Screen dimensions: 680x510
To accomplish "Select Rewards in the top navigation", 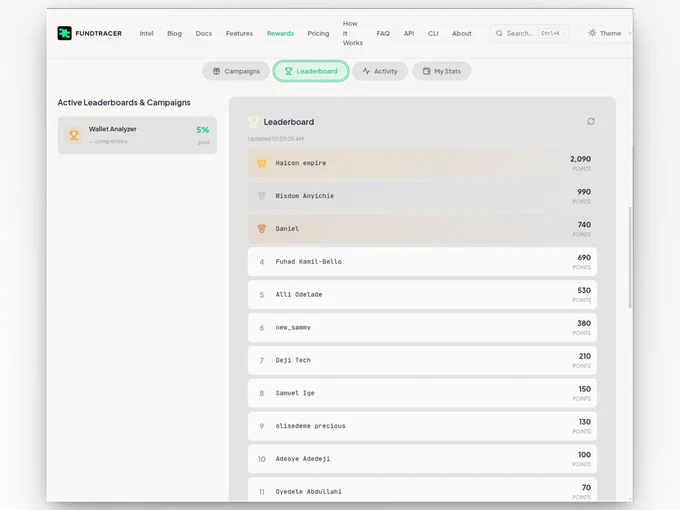I will point(280,33).
